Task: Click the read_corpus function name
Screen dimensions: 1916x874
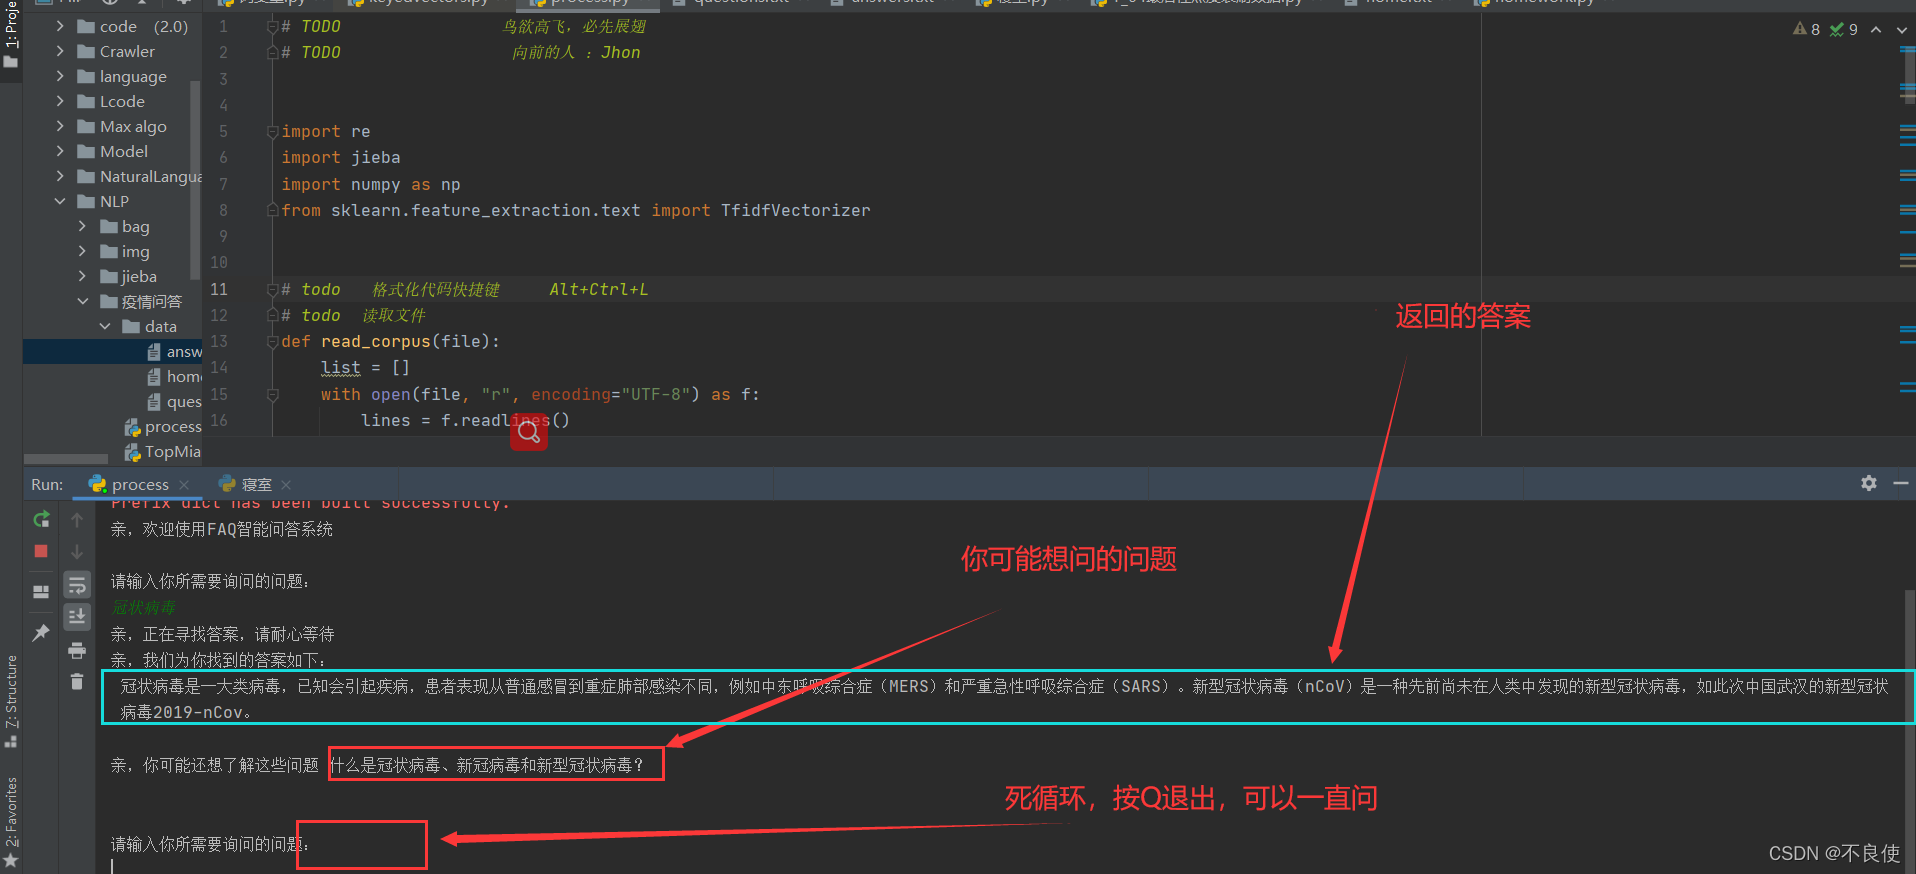Action: (x=376, y=341)
